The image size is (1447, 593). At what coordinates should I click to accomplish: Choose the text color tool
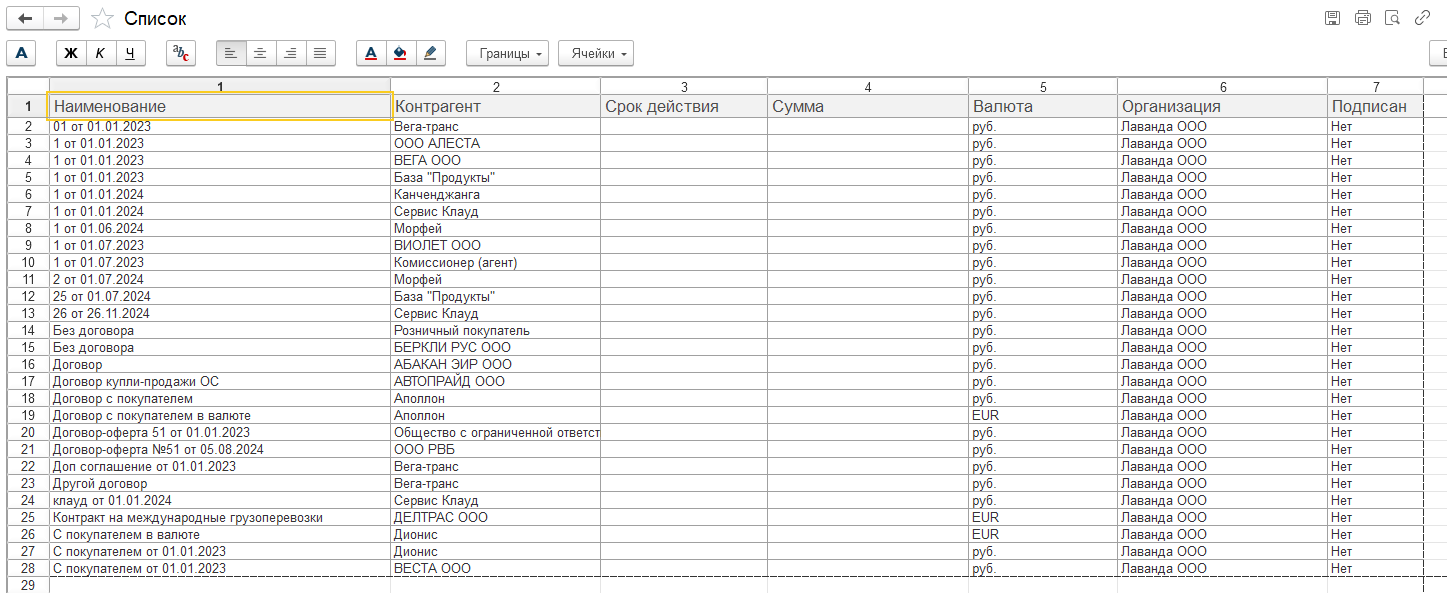[x=371, y=53]
